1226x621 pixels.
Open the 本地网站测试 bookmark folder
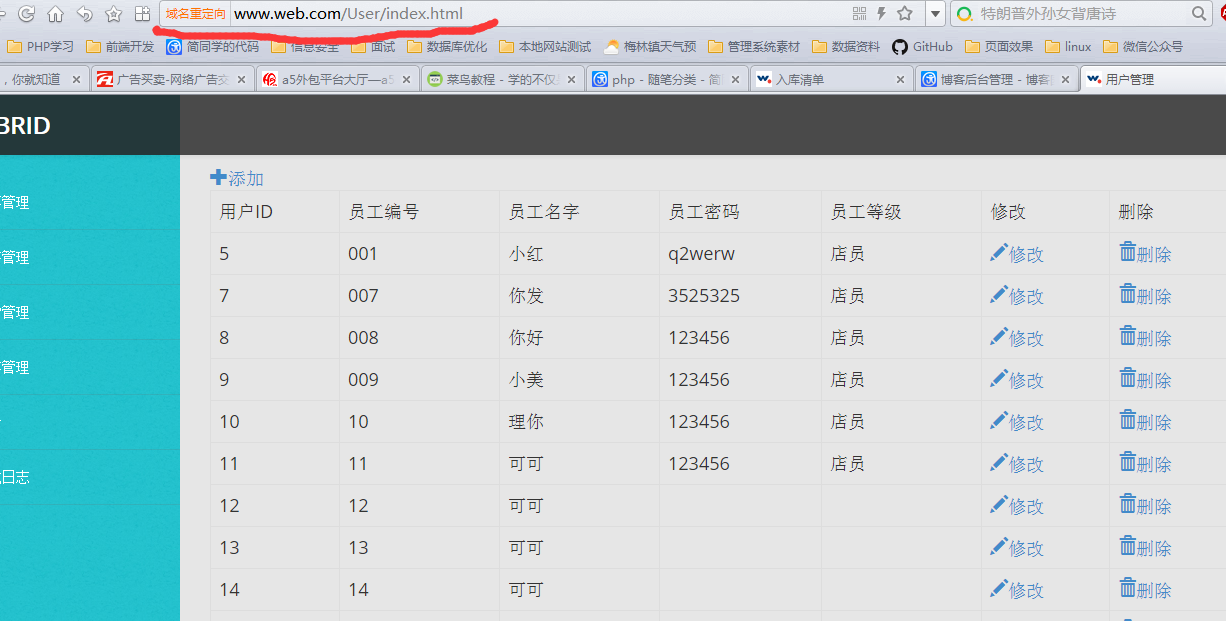545,46
